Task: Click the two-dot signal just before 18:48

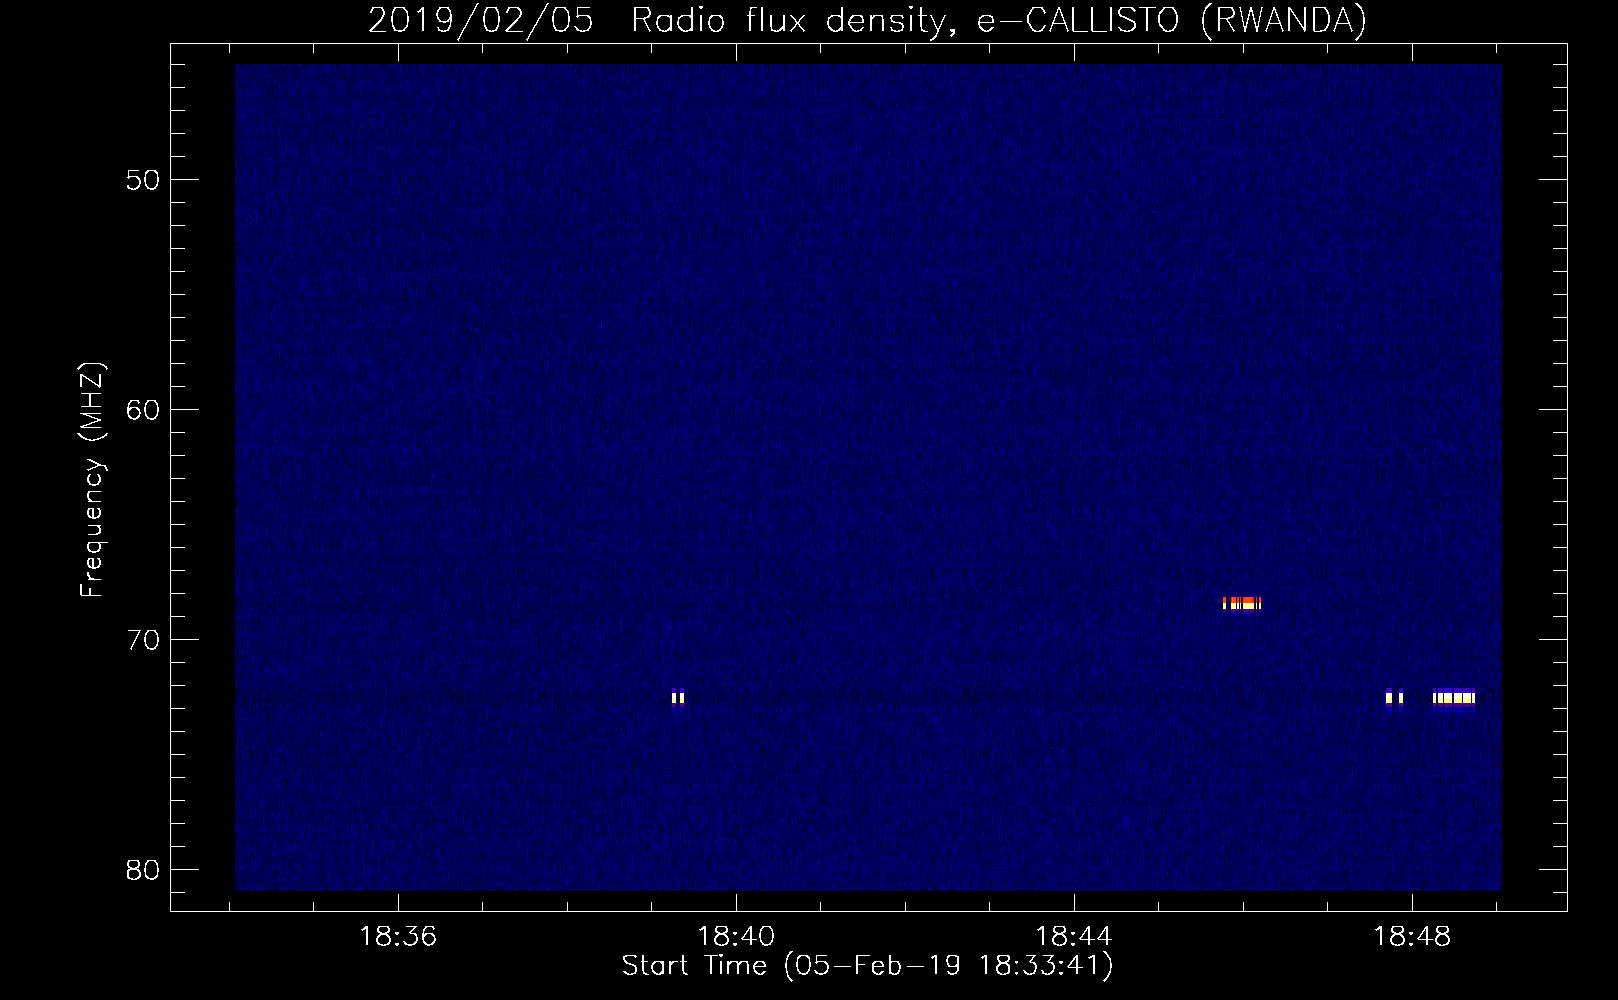Action: click(x=1394, y=698)
